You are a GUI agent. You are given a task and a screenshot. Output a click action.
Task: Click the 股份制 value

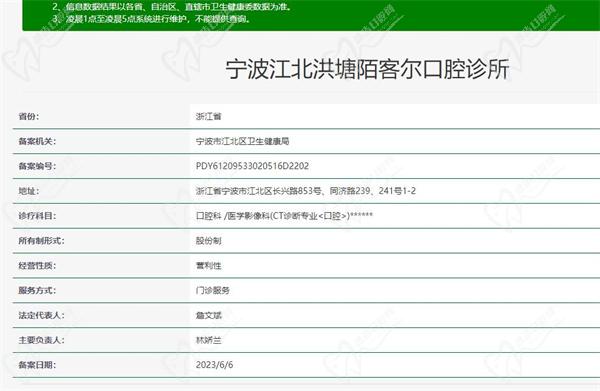(209, 241)
